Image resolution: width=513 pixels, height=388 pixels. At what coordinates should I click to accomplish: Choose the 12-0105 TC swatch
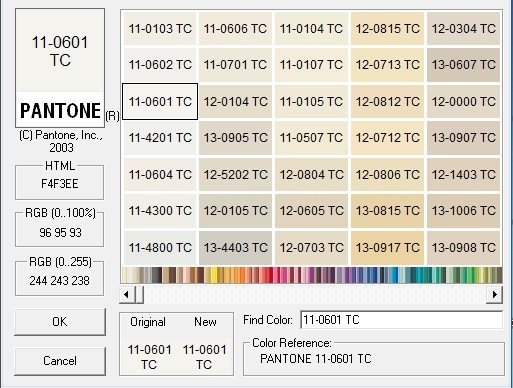[x=235, y=211]
